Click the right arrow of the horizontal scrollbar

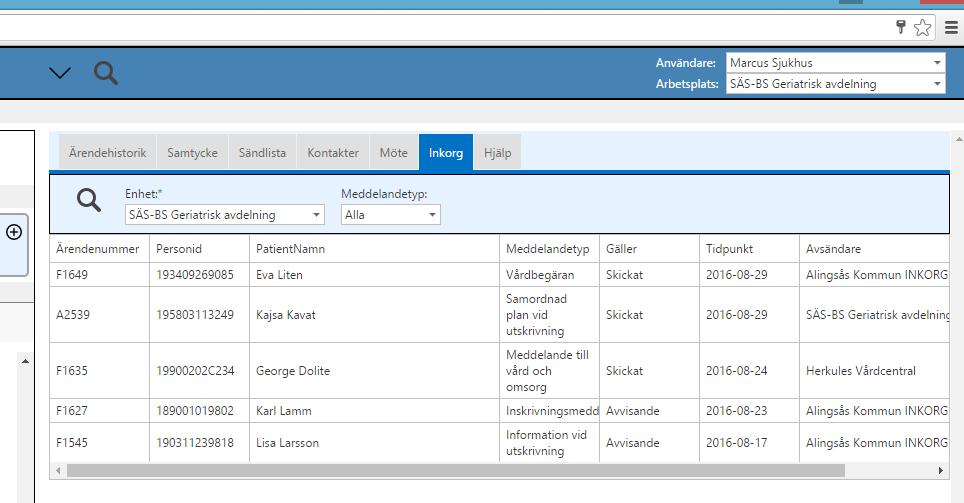pyautogui.click(x=941, y=471)
